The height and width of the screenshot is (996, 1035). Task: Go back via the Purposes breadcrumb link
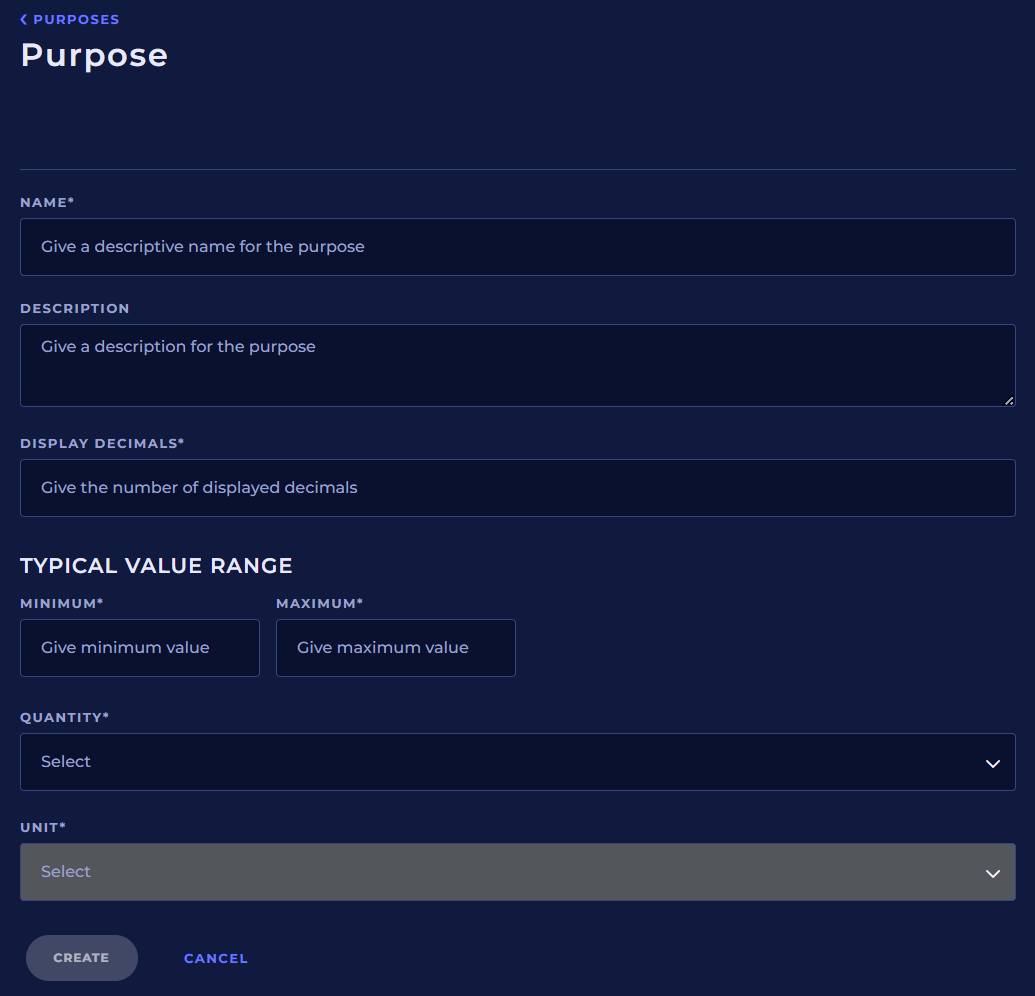click(x=75, y=19)
